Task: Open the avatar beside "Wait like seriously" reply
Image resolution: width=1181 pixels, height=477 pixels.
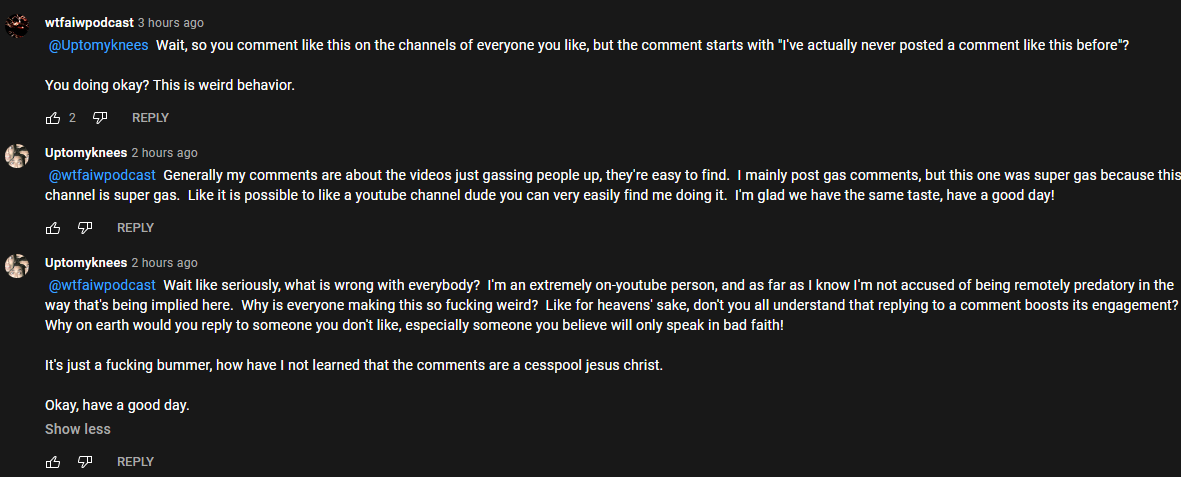Action: click(17, 265)
